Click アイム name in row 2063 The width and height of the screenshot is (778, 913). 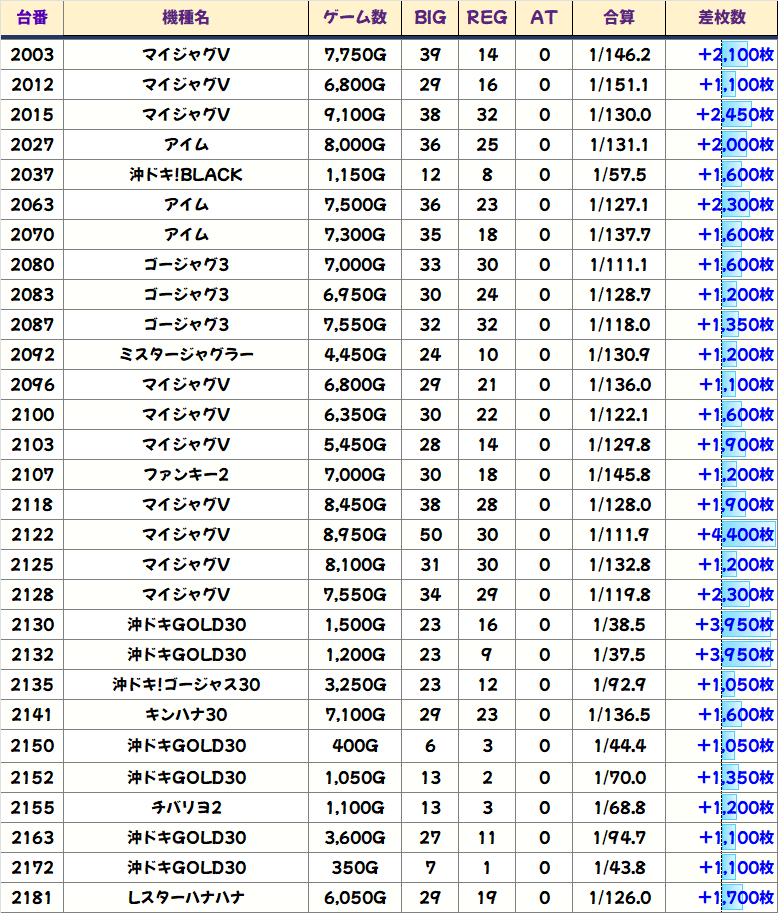coord(186,205)
